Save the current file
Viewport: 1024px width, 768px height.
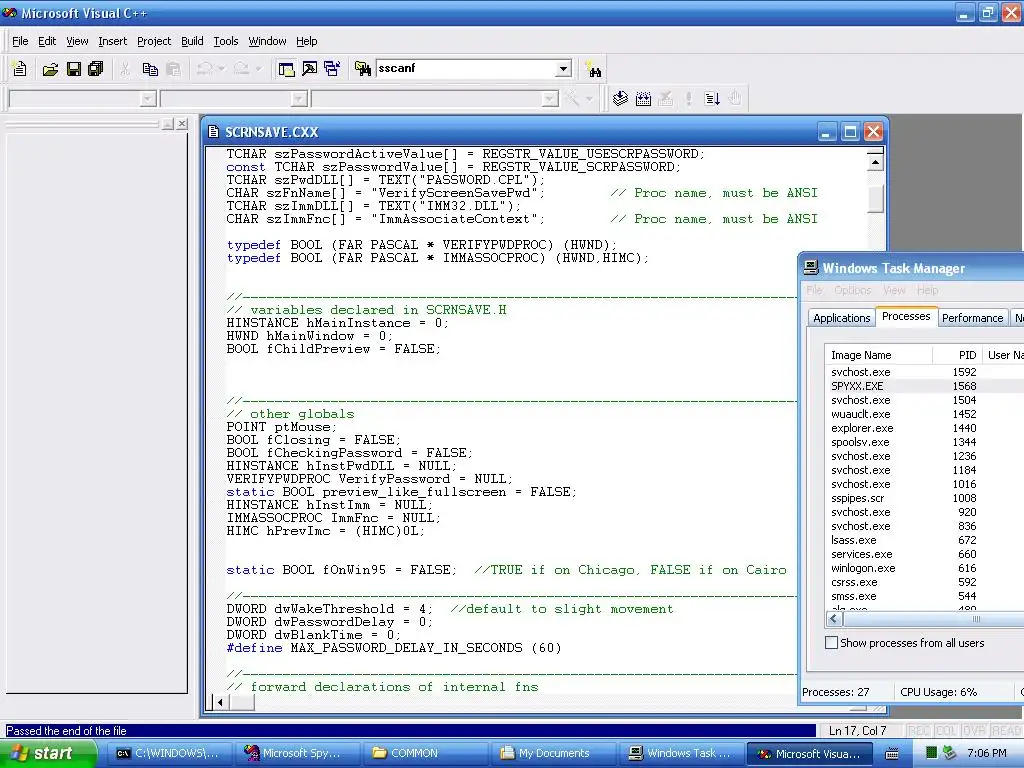(73, 69)
